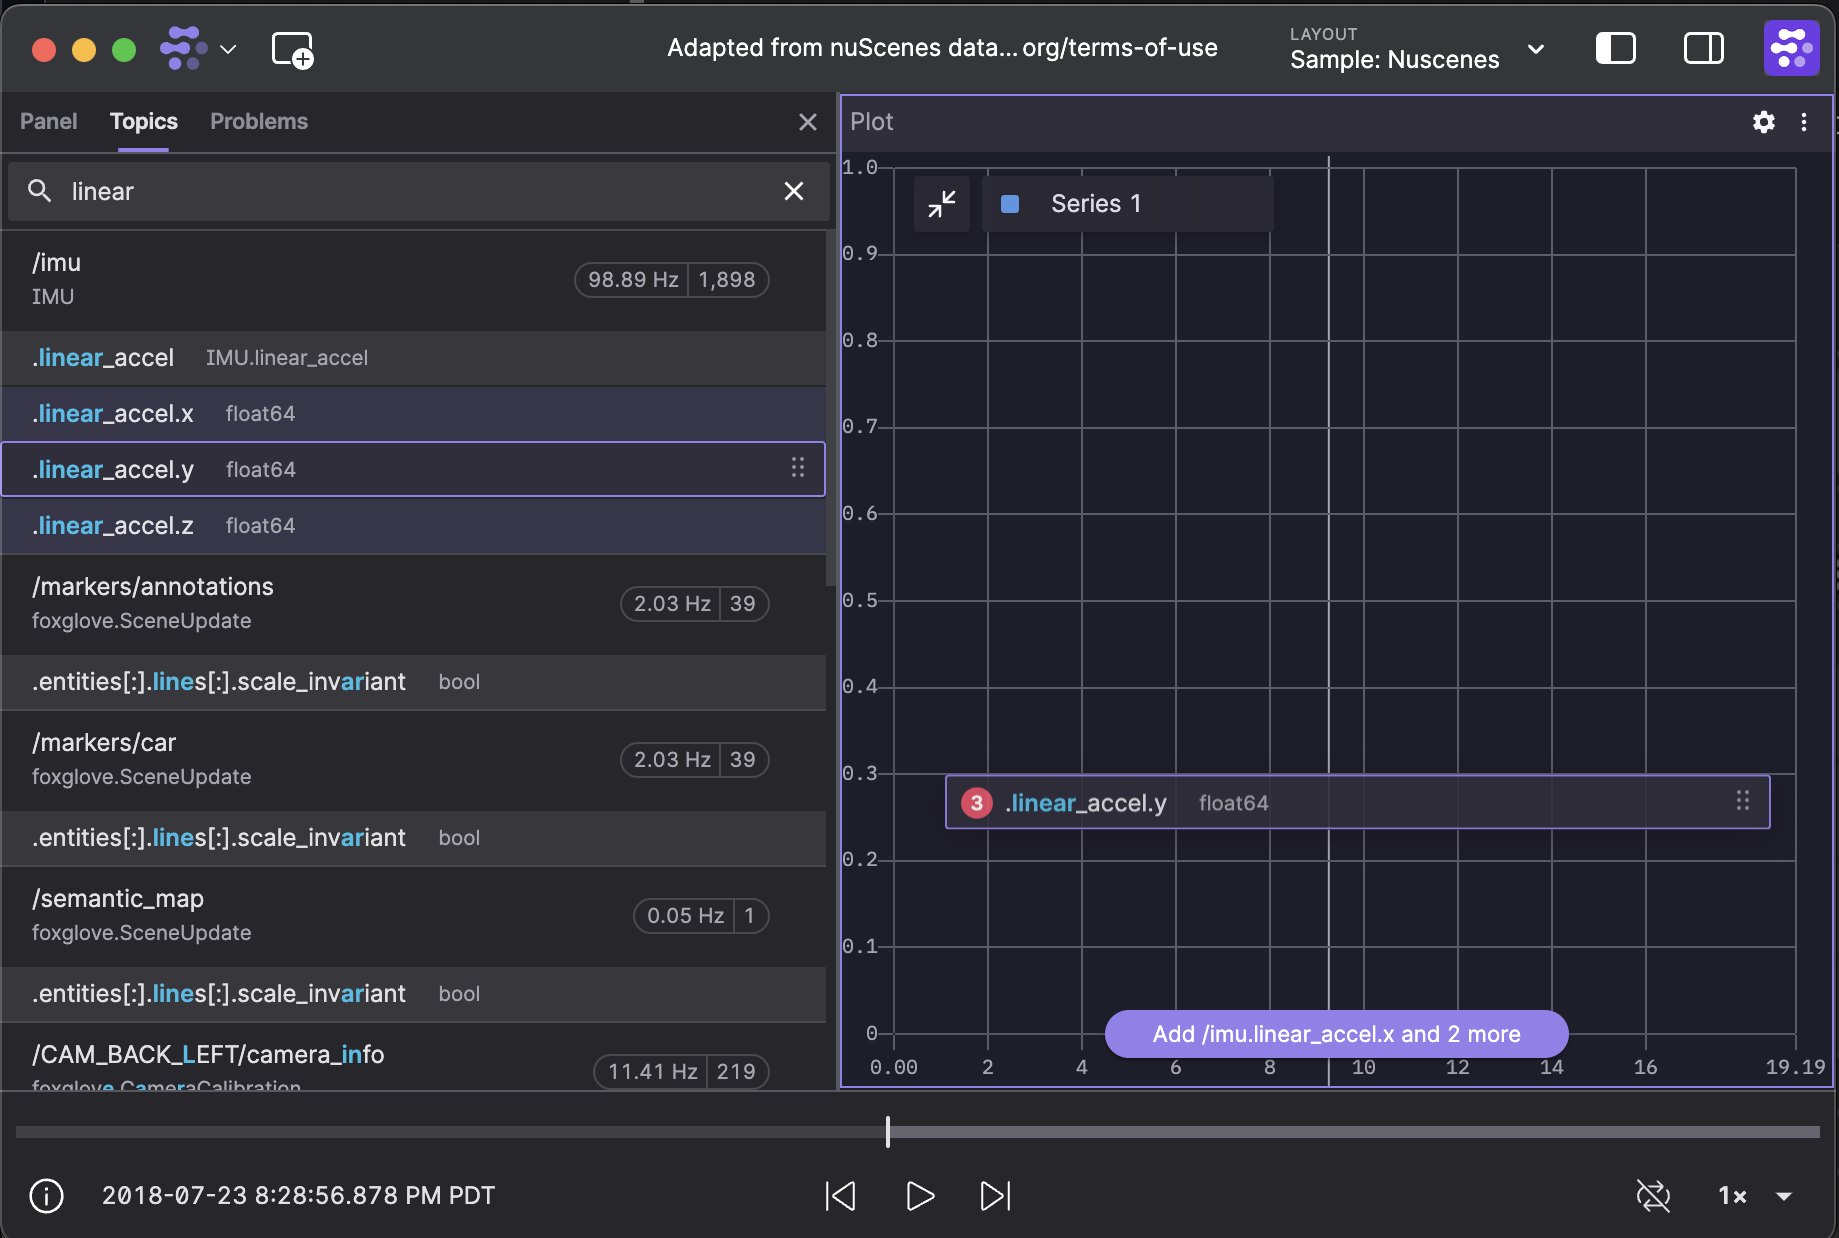Expand the Foxglove app menu chevron
This screenshot has width=1839, height=1238.
pos(228,49)
